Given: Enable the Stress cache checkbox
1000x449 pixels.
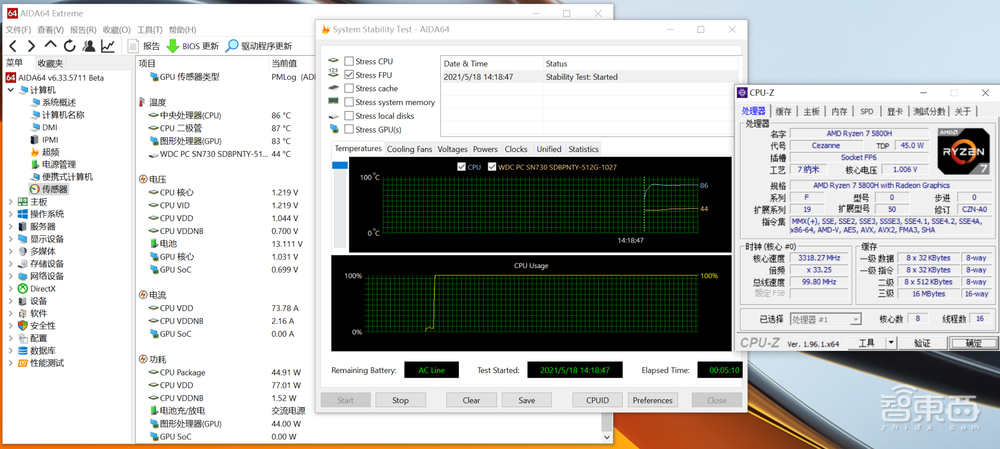Looking at the screenshot, I should coord(349,89).
